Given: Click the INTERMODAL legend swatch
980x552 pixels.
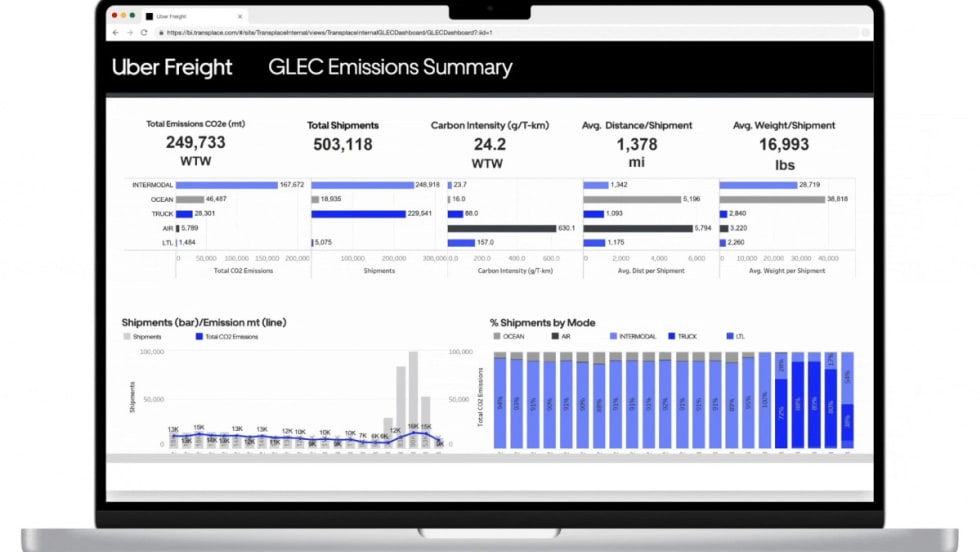Looking at the screenshot, I should (612, 337).
